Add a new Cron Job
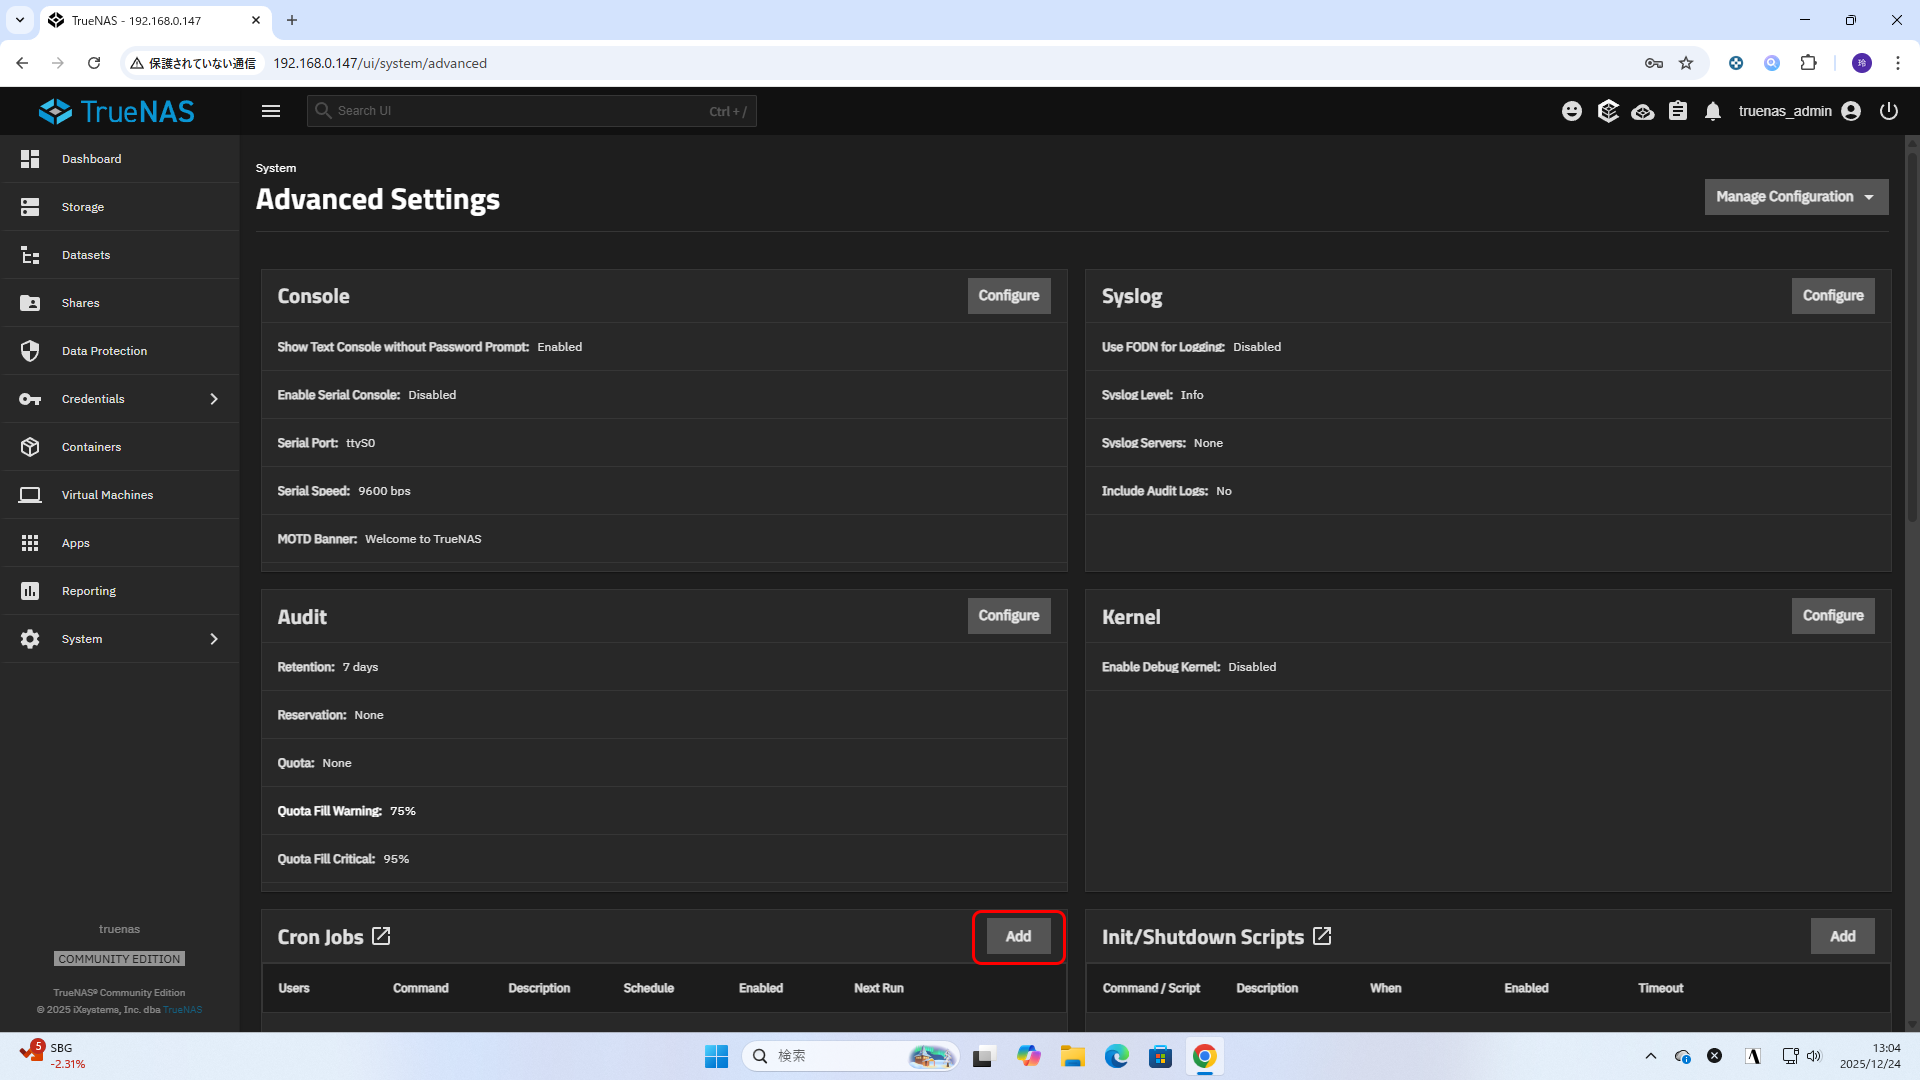 tap(1018, 937)
